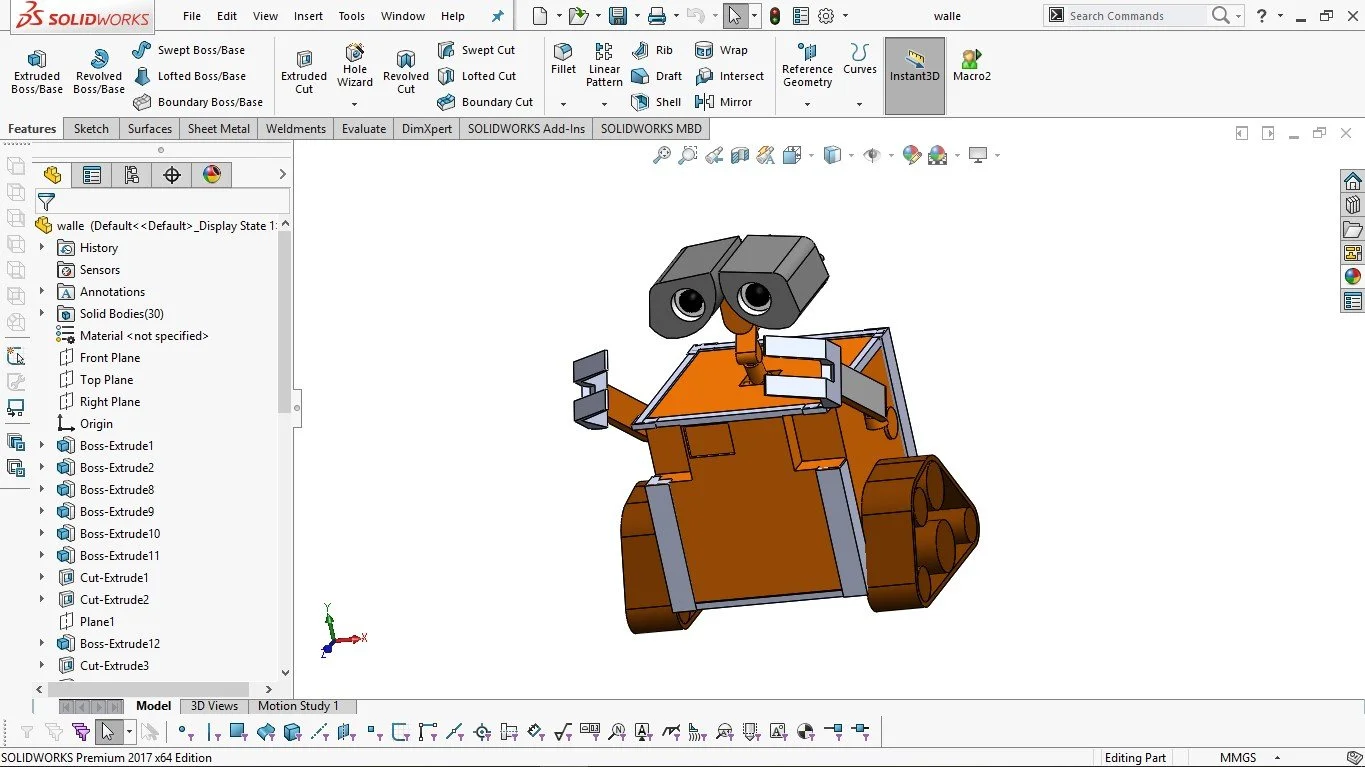The height and width of the screenshot is (767, 1365).
Task: Open Edit Appearance in view toolbar
Action: coord(911,155)
